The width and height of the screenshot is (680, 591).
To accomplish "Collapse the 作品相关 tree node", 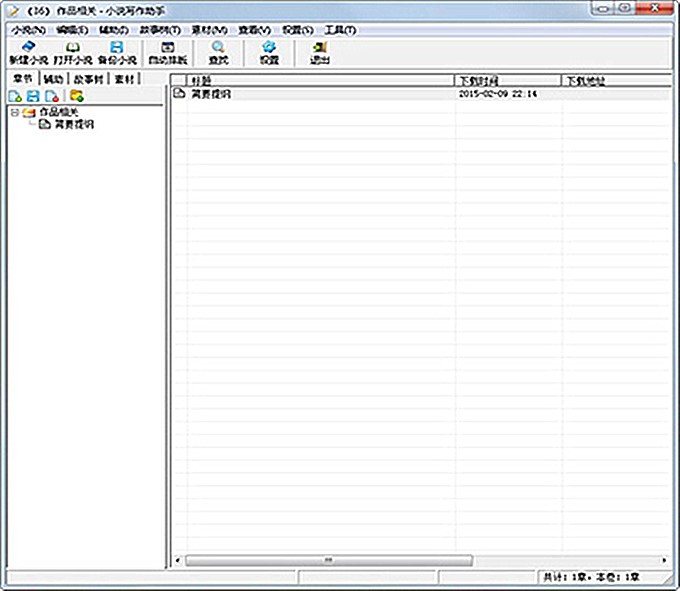I will click(x=15, y=113).
